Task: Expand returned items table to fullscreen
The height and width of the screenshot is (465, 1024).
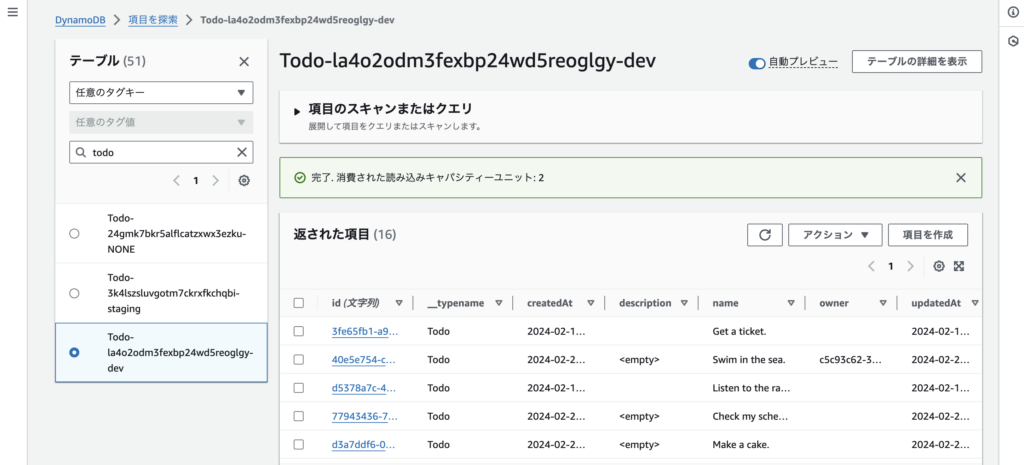Action: click(x=959, y=266)
